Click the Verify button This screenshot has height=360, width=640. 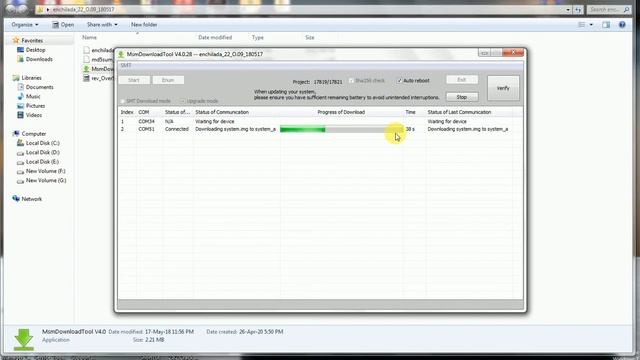pos(503,88)
